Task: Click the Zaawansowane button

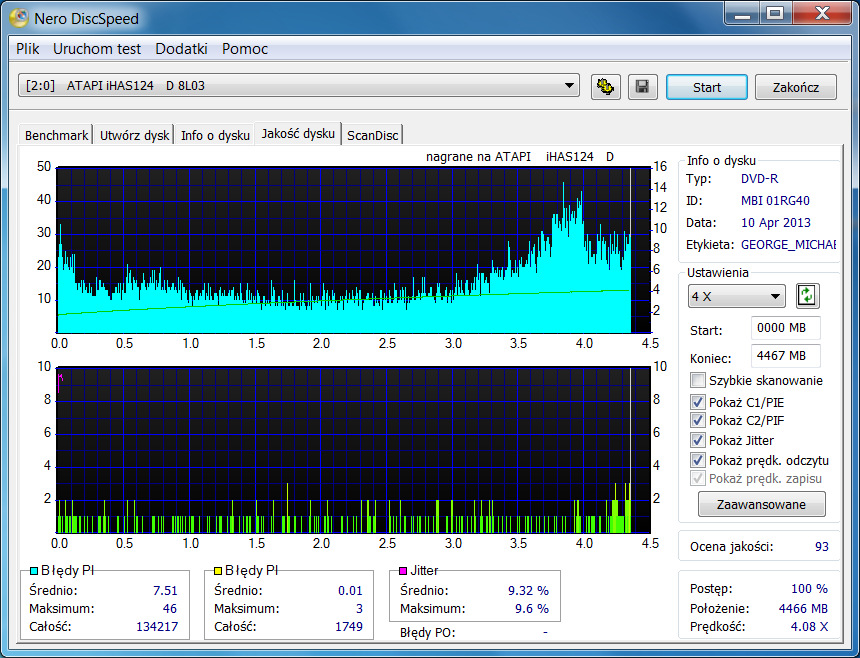Action: tap(761, 504)
